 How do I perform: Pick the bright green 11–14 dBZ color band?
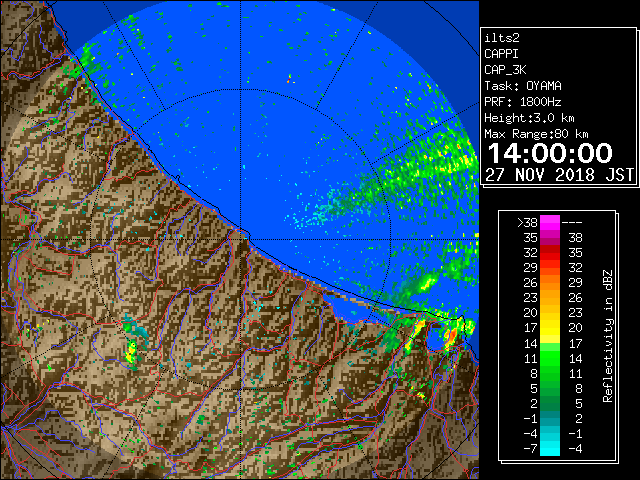tap(550, 358)
